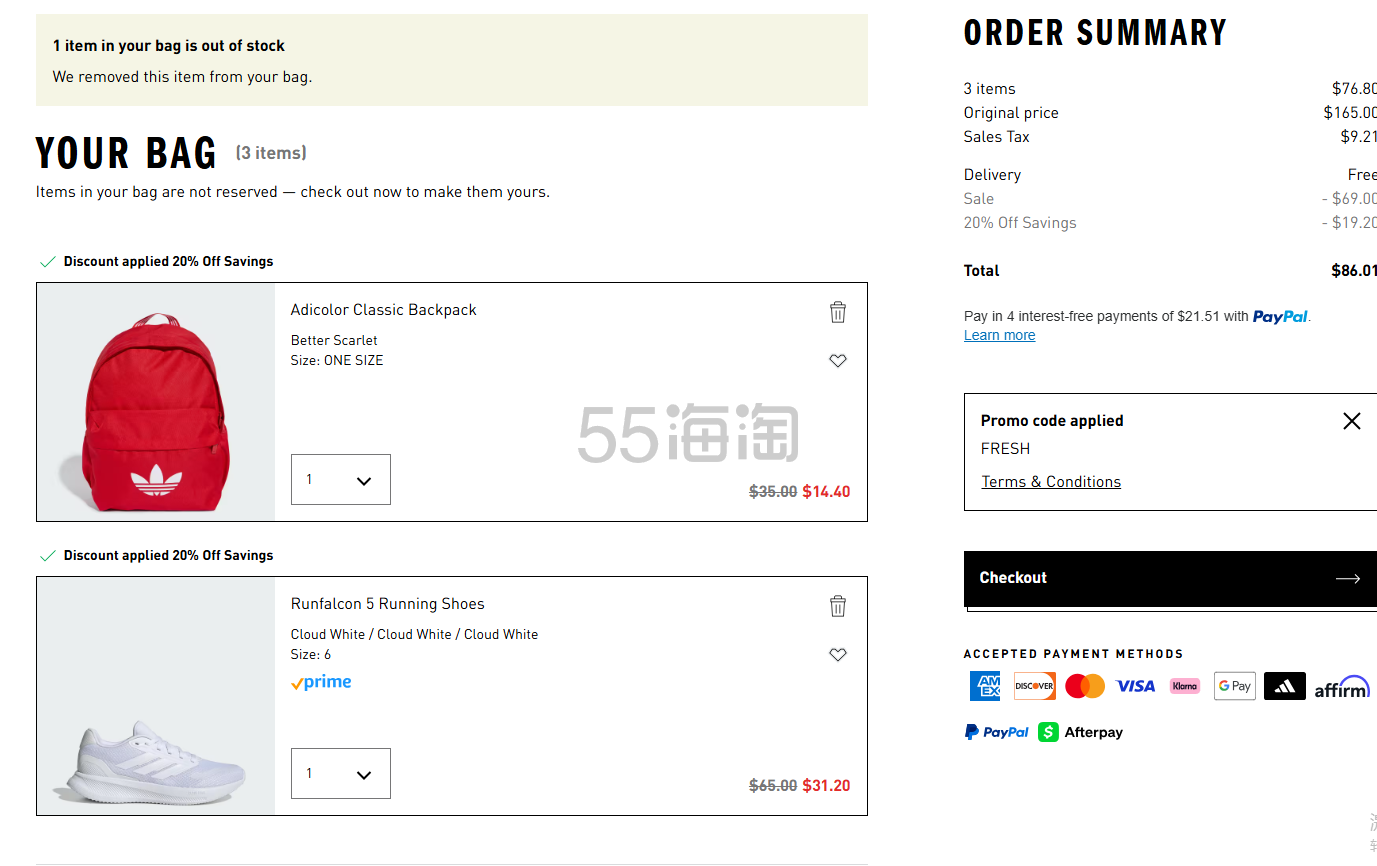Click the Discover card icon
Viewport: 1377px width, 866px height.
(x=1034, y=686)
